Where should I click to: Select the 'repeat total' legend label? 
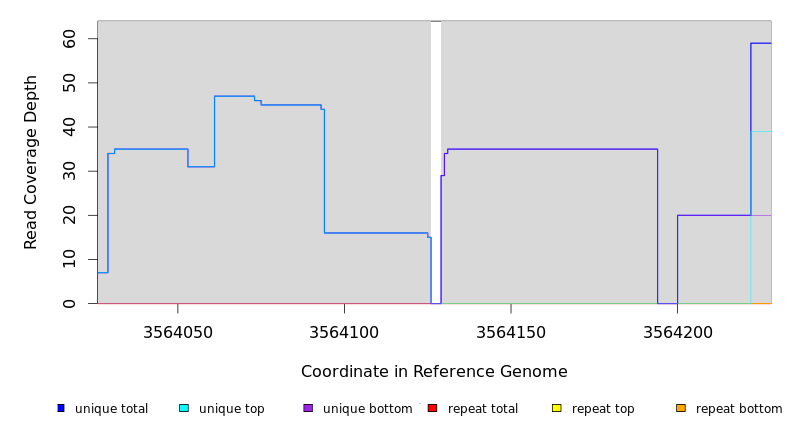483,409
